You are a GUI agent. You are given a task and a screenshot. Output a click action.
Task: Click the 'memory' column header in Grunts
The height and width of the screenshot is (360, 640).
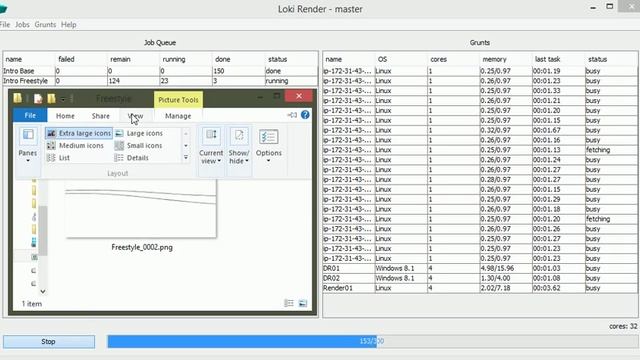[x=494, y=59]
